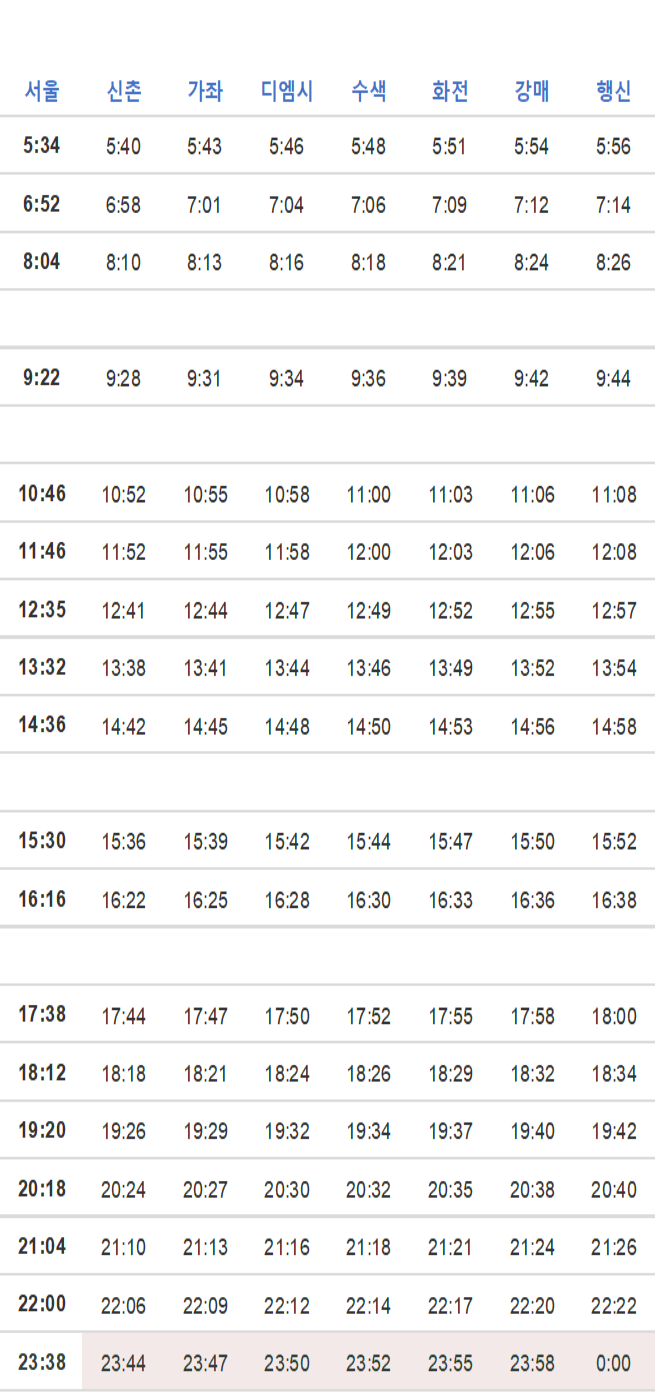Select the 6:52 departure row time

42,204
